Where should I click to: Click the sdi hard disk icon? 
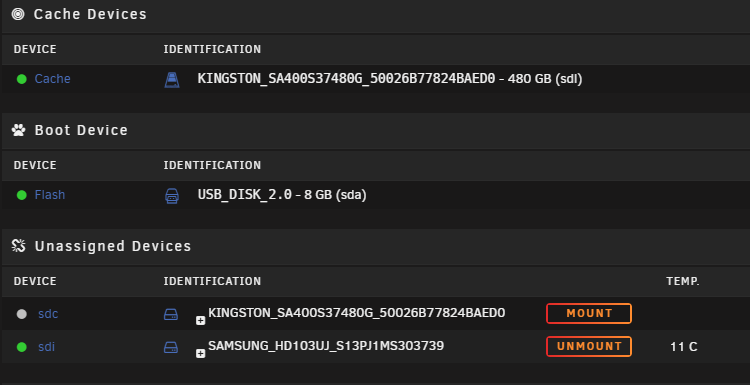(x=171, y=347)
